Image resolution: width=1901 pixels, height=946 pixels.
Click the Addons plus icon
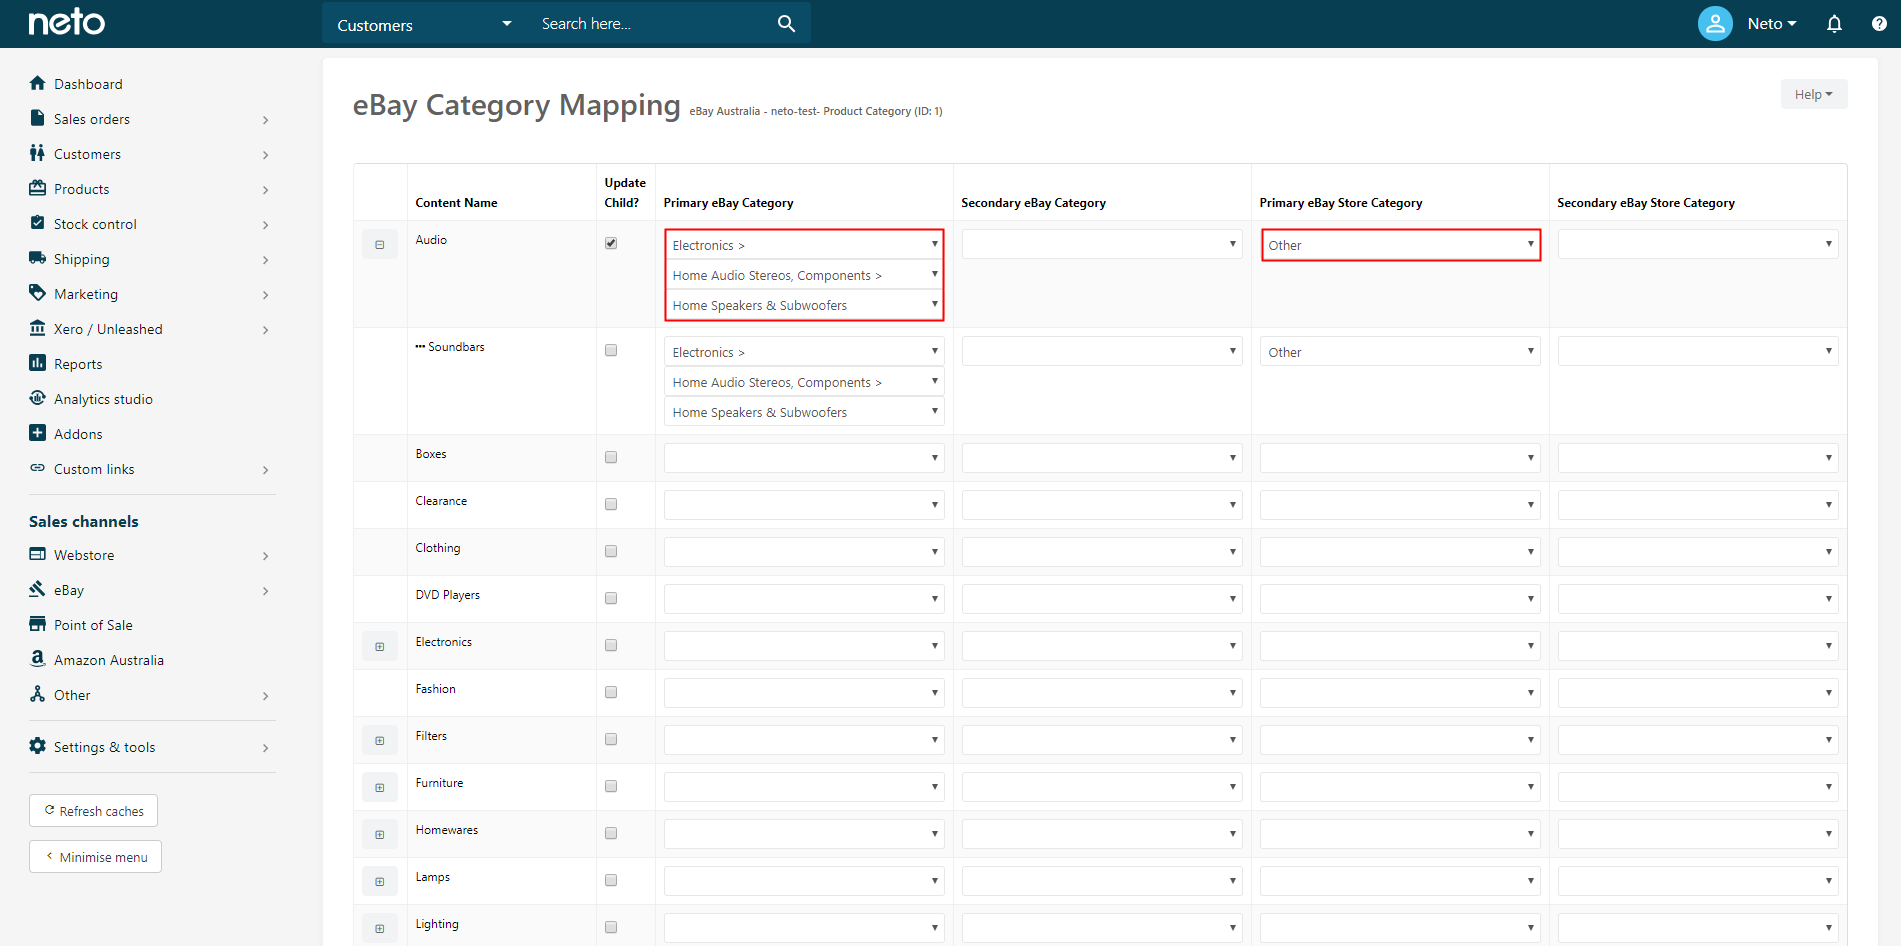coord(38,433)
